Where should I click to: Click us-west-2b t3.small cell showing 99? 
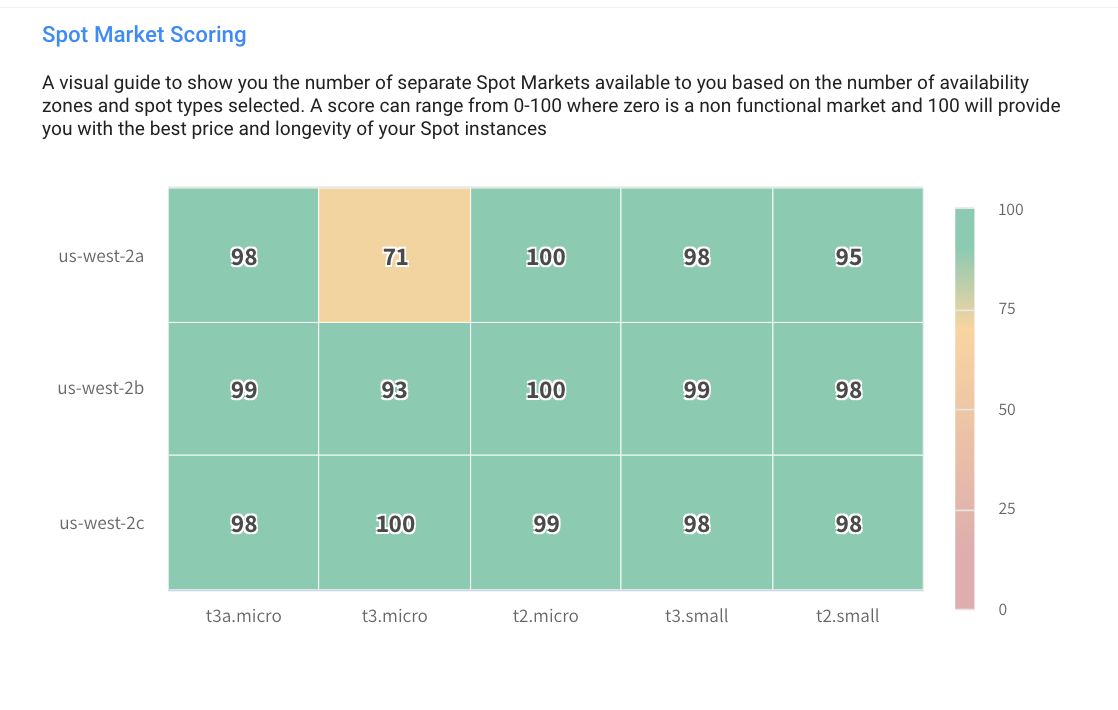(x=697, y=389)
